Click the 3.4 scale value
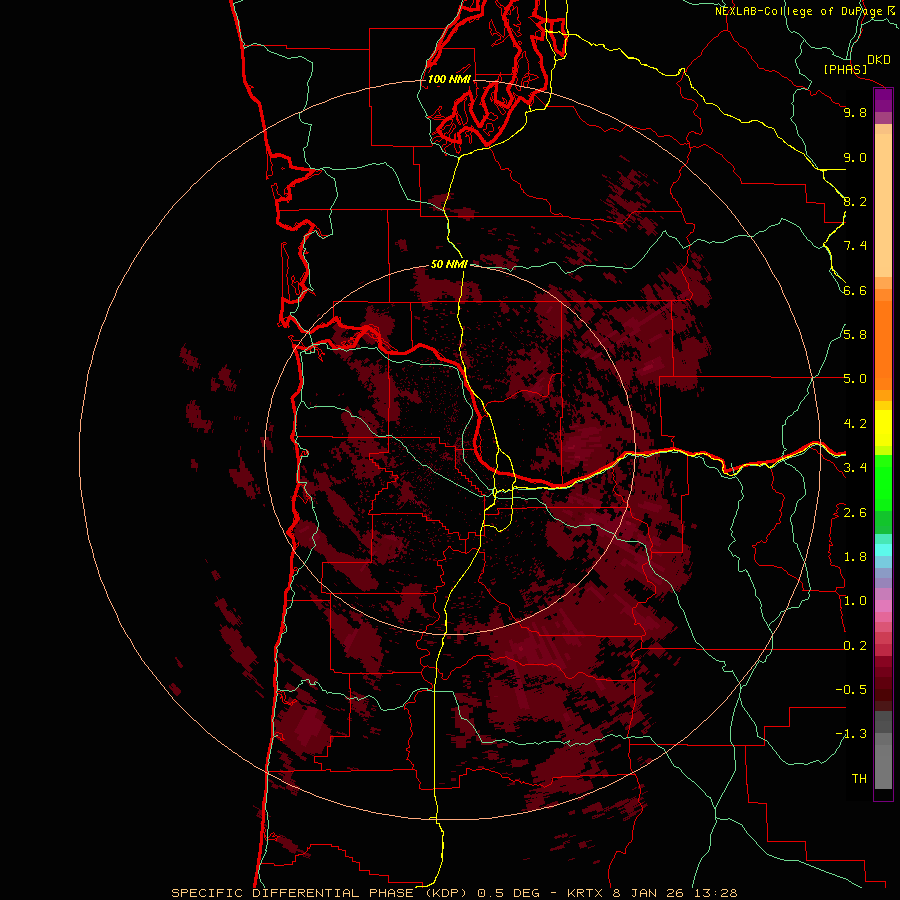Viewport: 900px width, 900px height. pyautogui.click(x=855, y=468)
